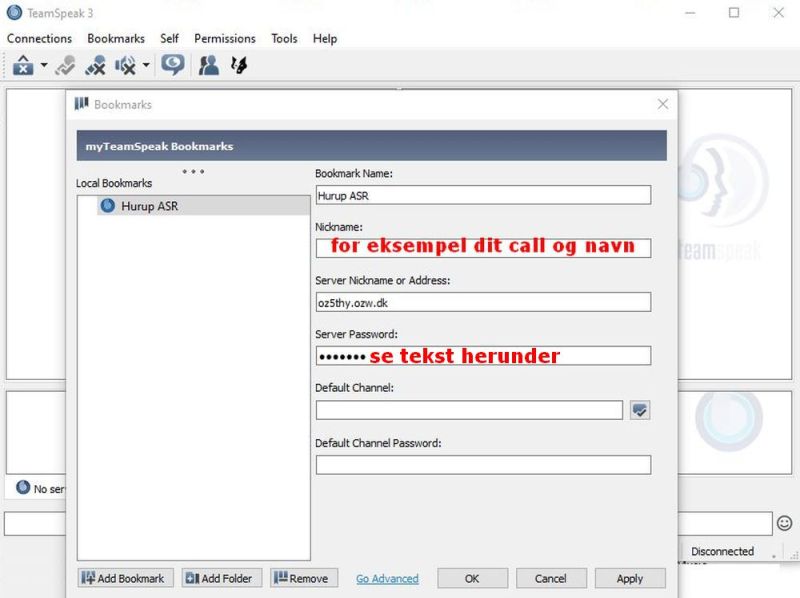Open the Help menu
800x598 pixels.
coord(325,39)
